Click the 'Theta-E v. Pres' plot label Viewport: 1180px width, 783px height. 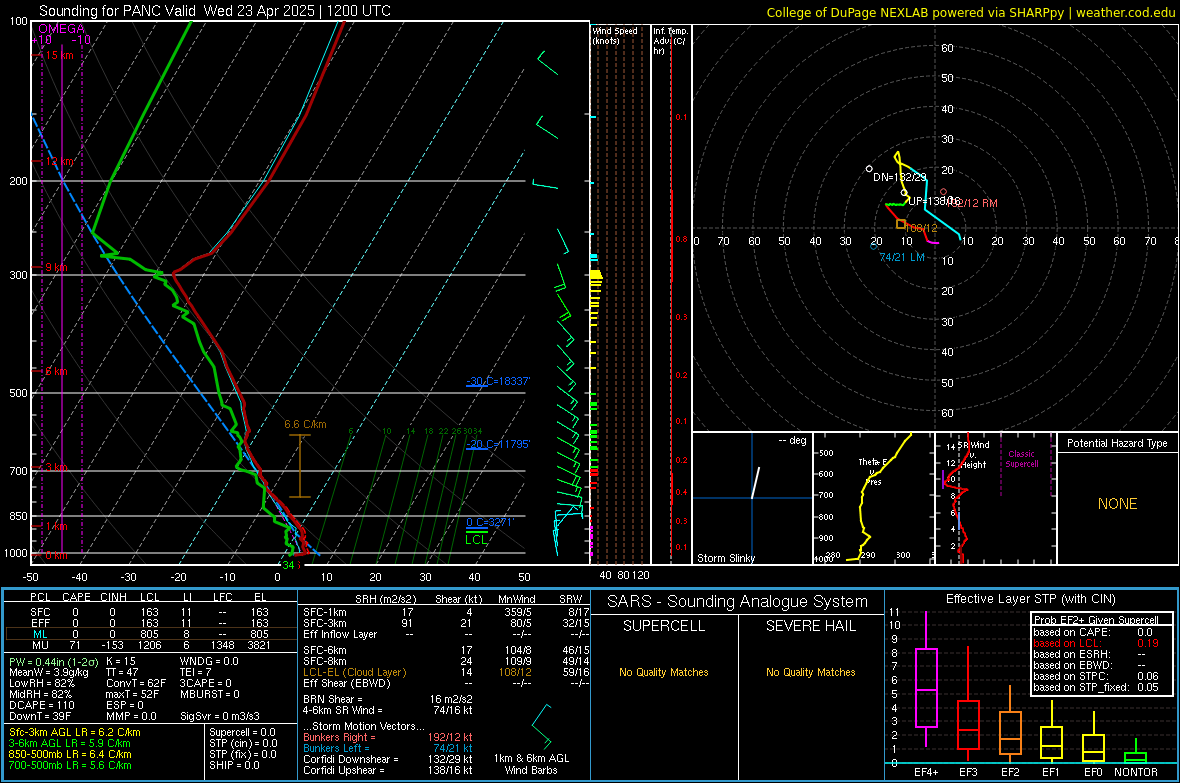tap(873, 471)
